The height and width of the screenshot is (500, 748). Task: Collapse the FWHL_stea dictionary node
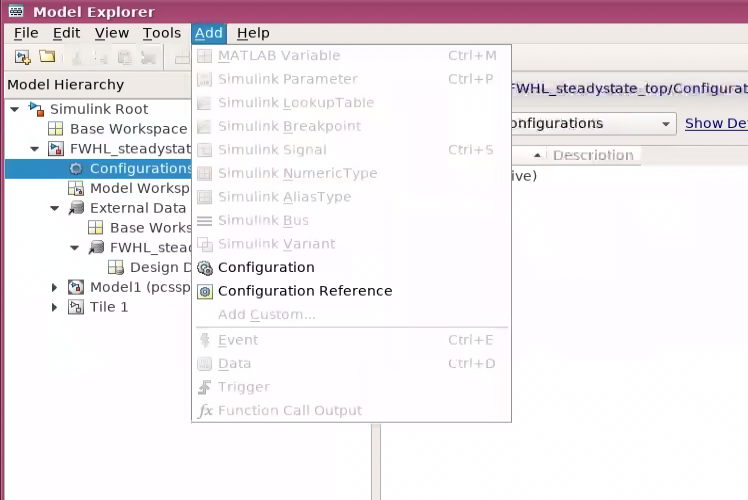74,248
